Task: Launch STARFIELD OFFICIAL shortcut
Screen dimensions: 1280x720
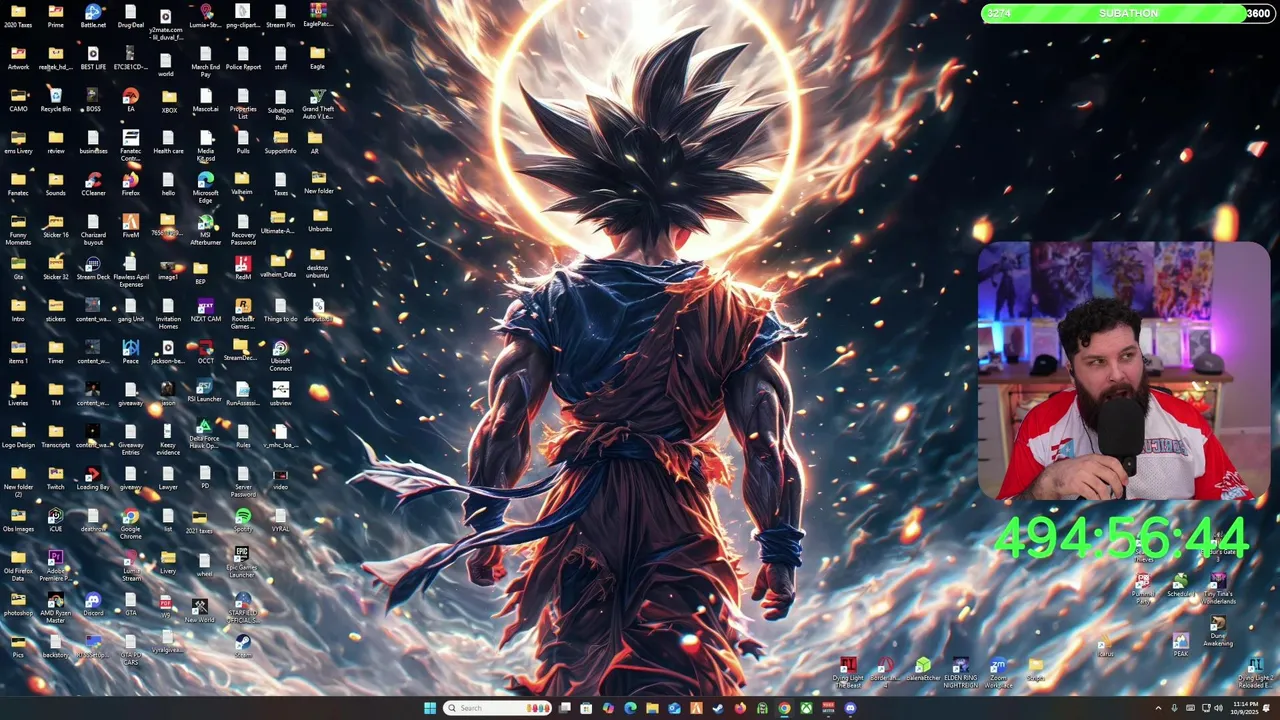Action: (x=243, y=608)
